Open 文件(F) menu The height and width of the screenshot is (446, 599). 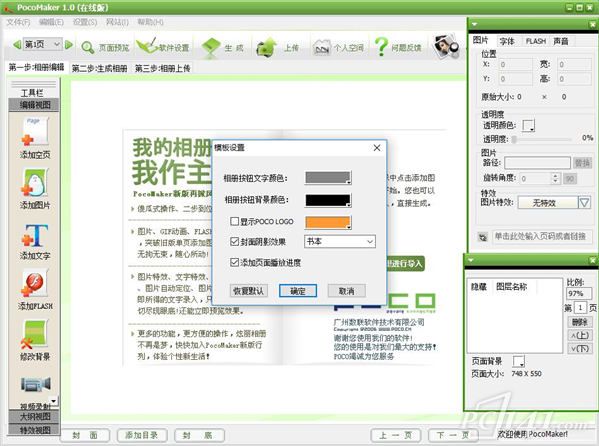(18, 22)
